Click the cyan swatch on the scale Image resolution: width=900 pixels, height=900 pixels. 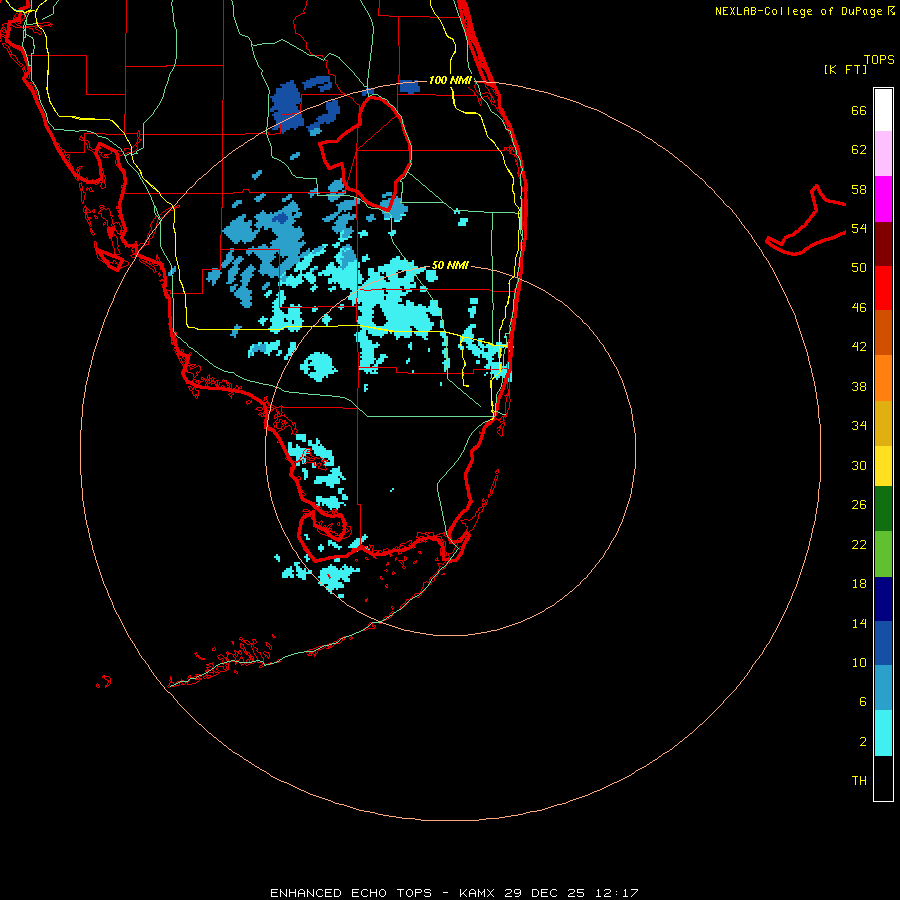click(x=883, y=733)
